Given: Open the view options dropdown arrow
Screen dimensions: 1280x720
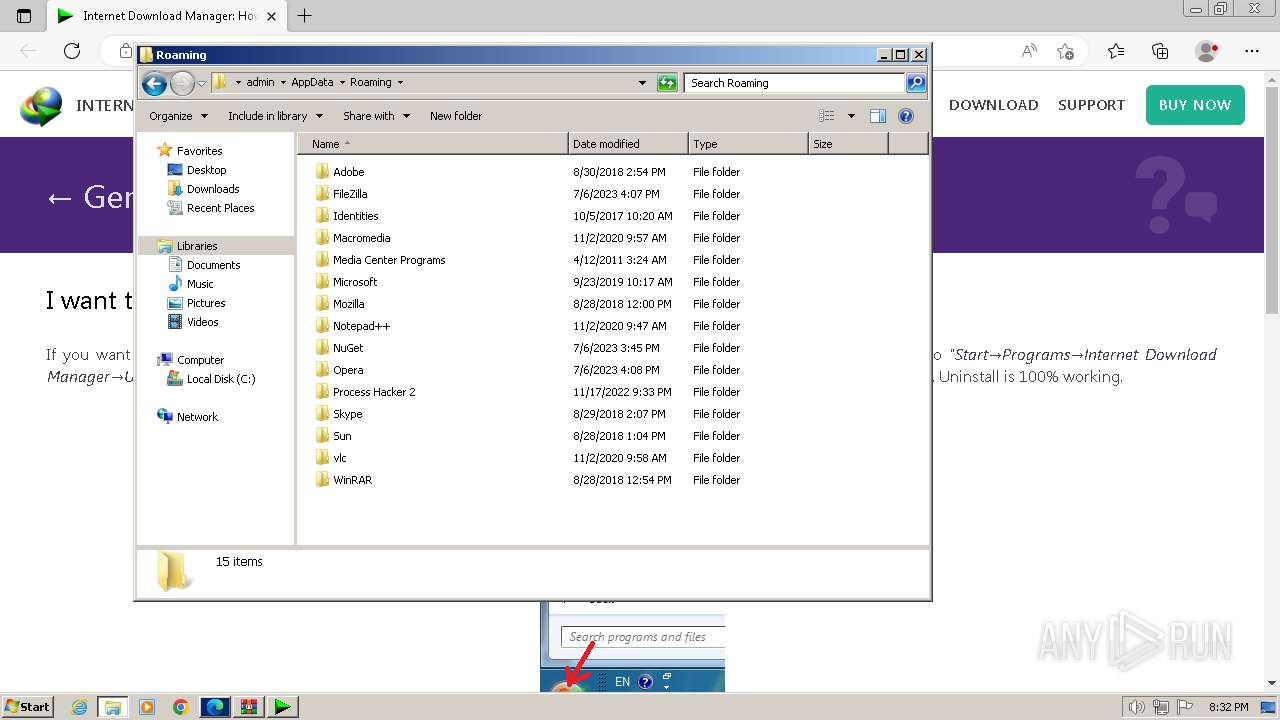Looking at the screenshot, I should [x=851, y=116].
